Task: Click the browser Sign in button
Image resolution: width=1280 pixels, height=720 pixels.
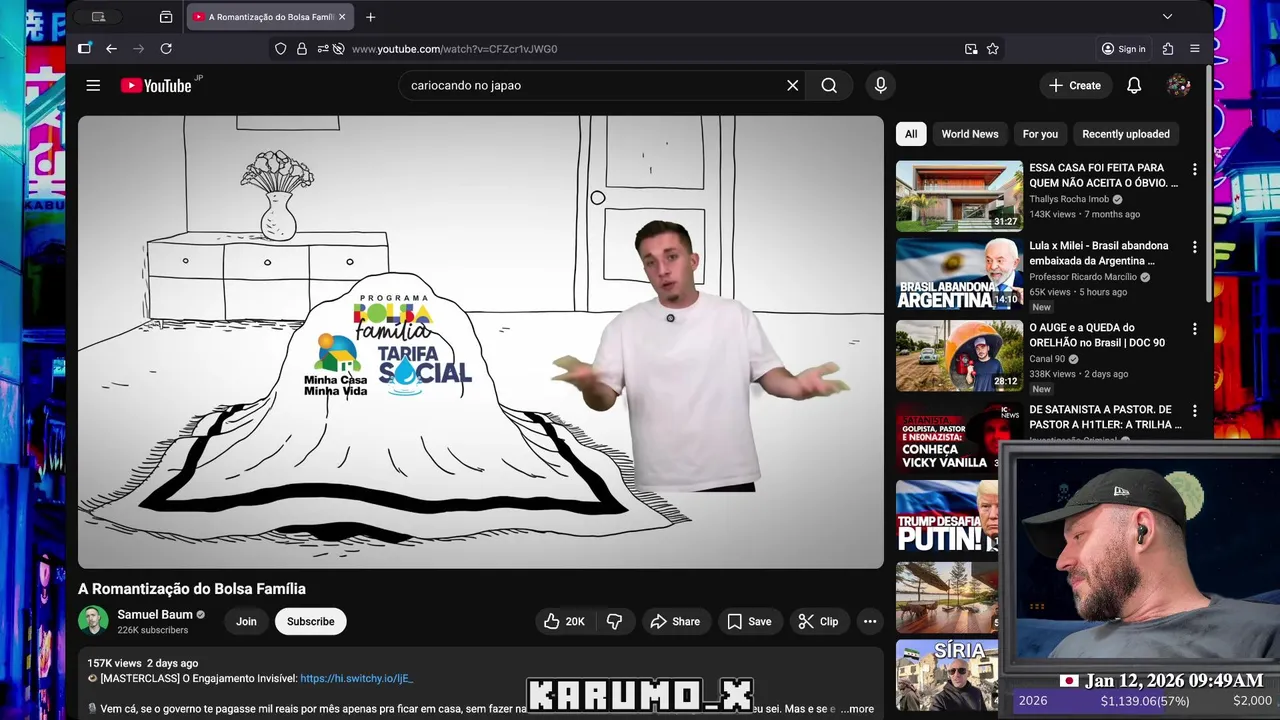Action: pos(1123,49)
